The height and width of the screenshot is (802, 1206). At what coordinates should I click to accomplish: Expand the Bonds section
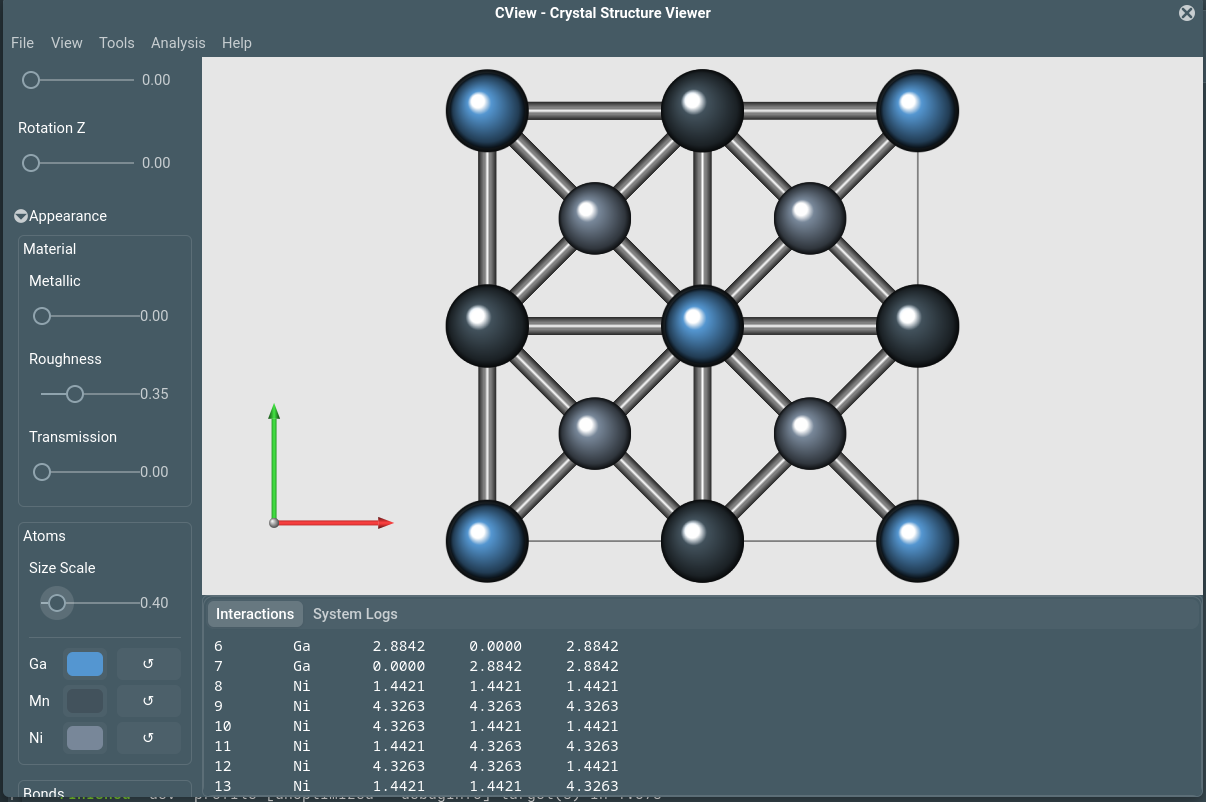(43, 792)
